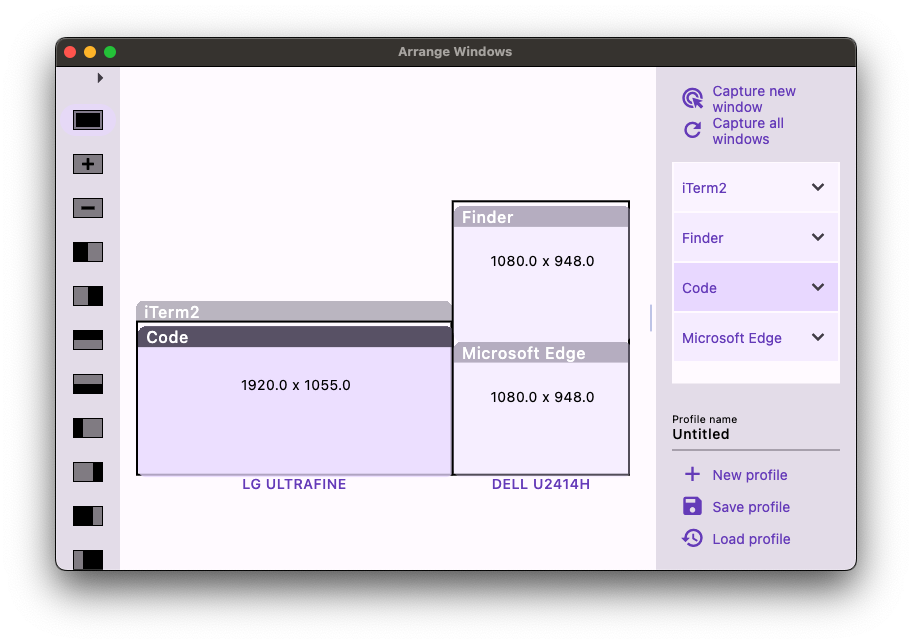Image resolution: width=912 pixels, height=644 pixels.
Task: Click the plus enlarge-window icon
Action: (x=88, y=164)
